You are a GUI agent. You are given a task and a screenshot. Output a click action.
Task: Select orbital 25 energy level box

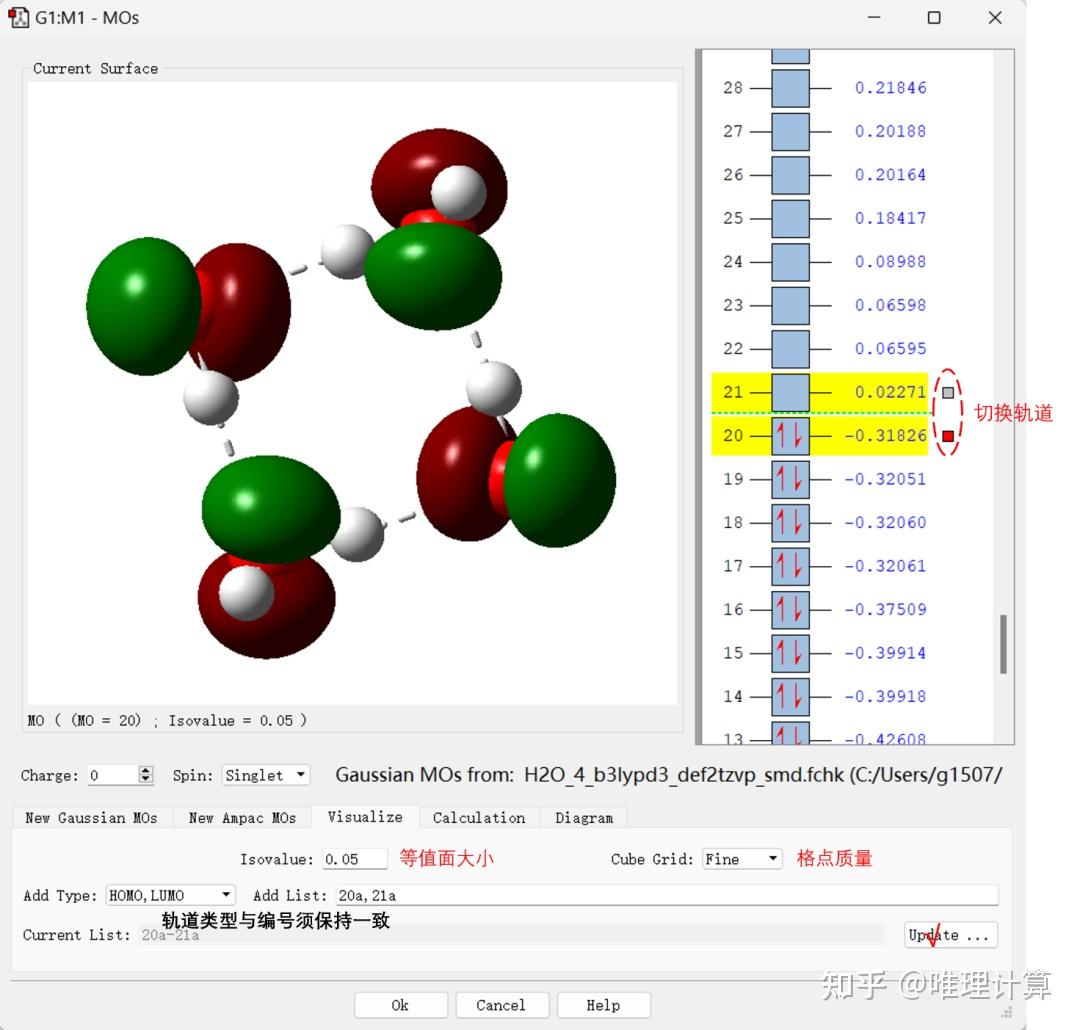[790, 218]
